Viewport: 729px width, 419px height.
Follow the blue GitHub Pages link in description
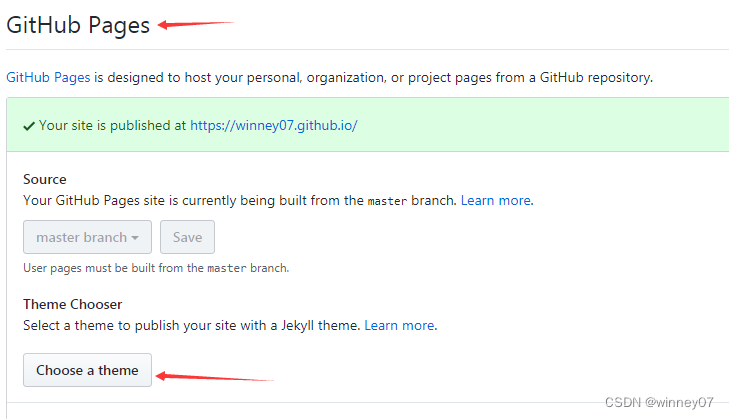coord(49,77)
